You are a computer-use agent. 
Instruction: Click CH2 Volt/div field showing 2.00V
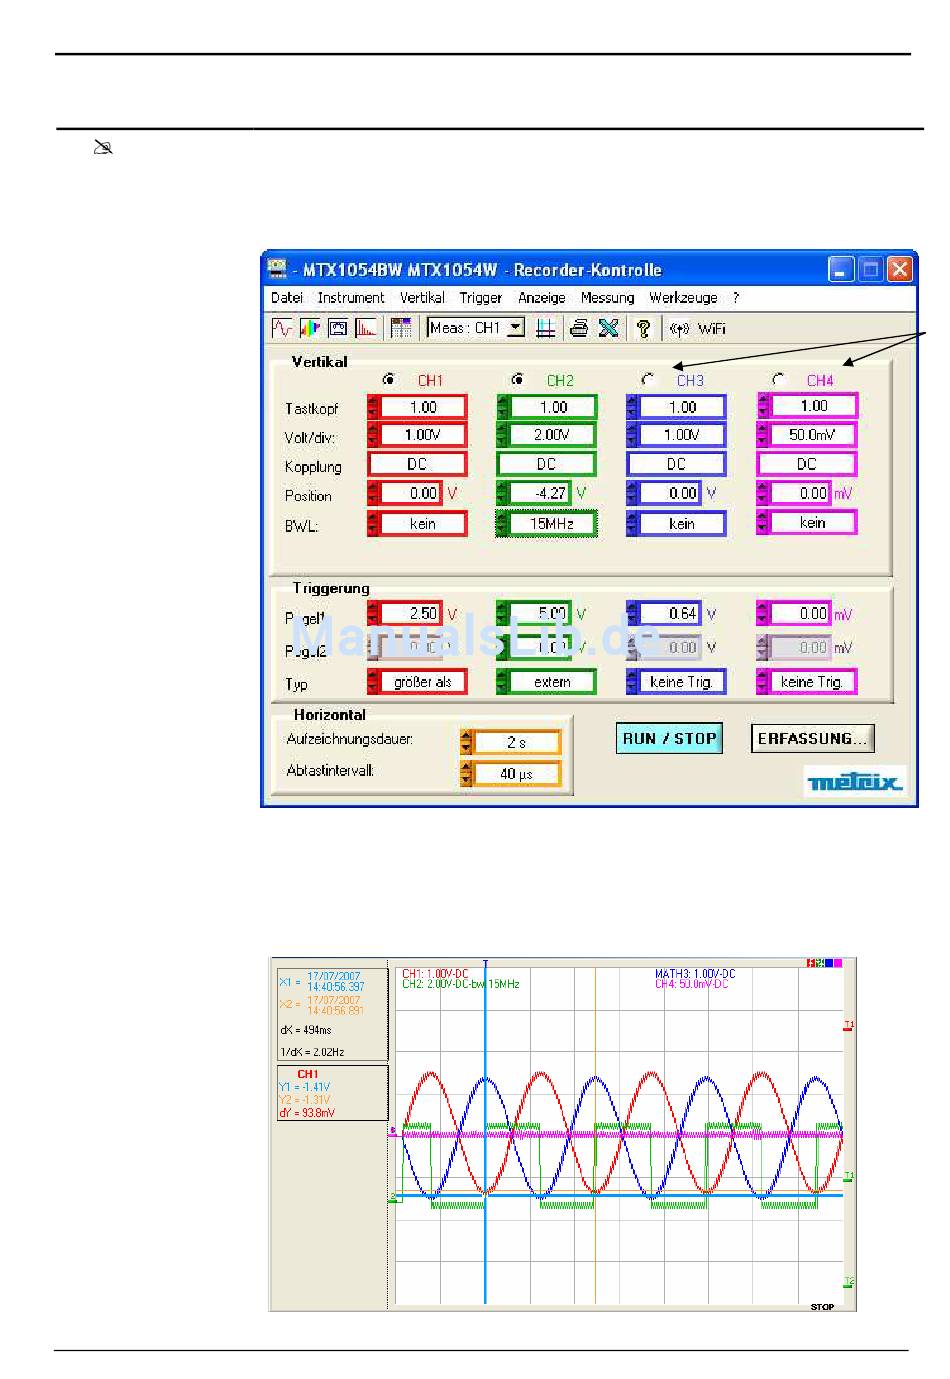coord(553,435)
